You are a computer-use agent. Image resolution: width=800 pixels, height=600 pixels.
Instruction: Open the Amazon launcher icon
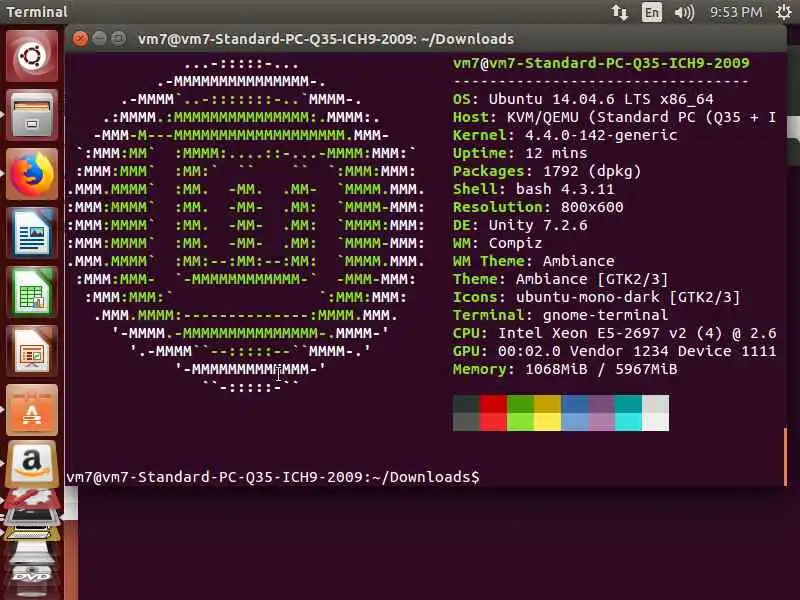tap(32, 463)
